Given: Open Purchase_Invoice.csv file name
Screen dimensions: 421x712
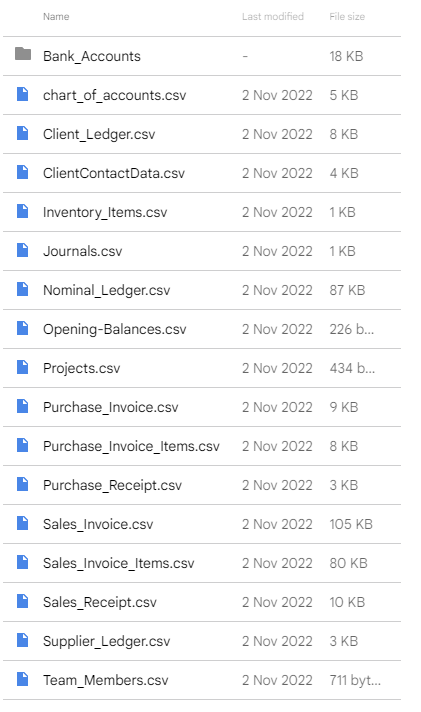Looking at the screenshot, I should click(x=110, y=407).
